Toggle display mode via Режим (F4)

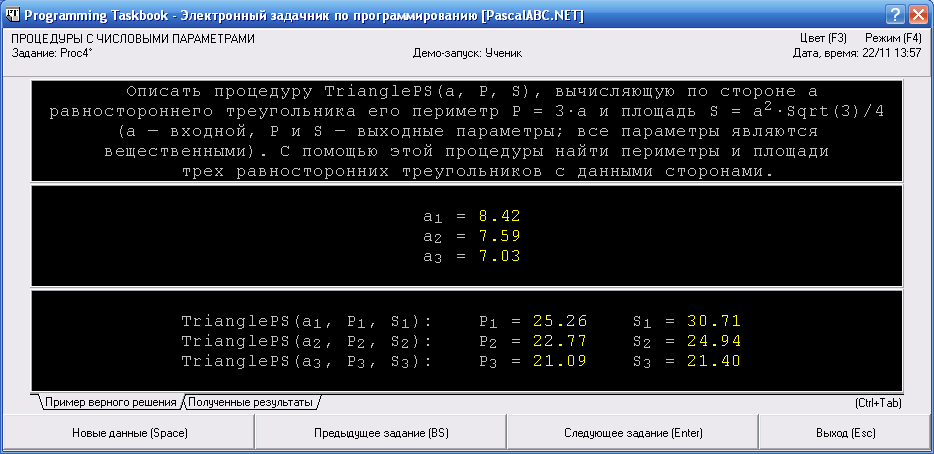click(893, 38)
